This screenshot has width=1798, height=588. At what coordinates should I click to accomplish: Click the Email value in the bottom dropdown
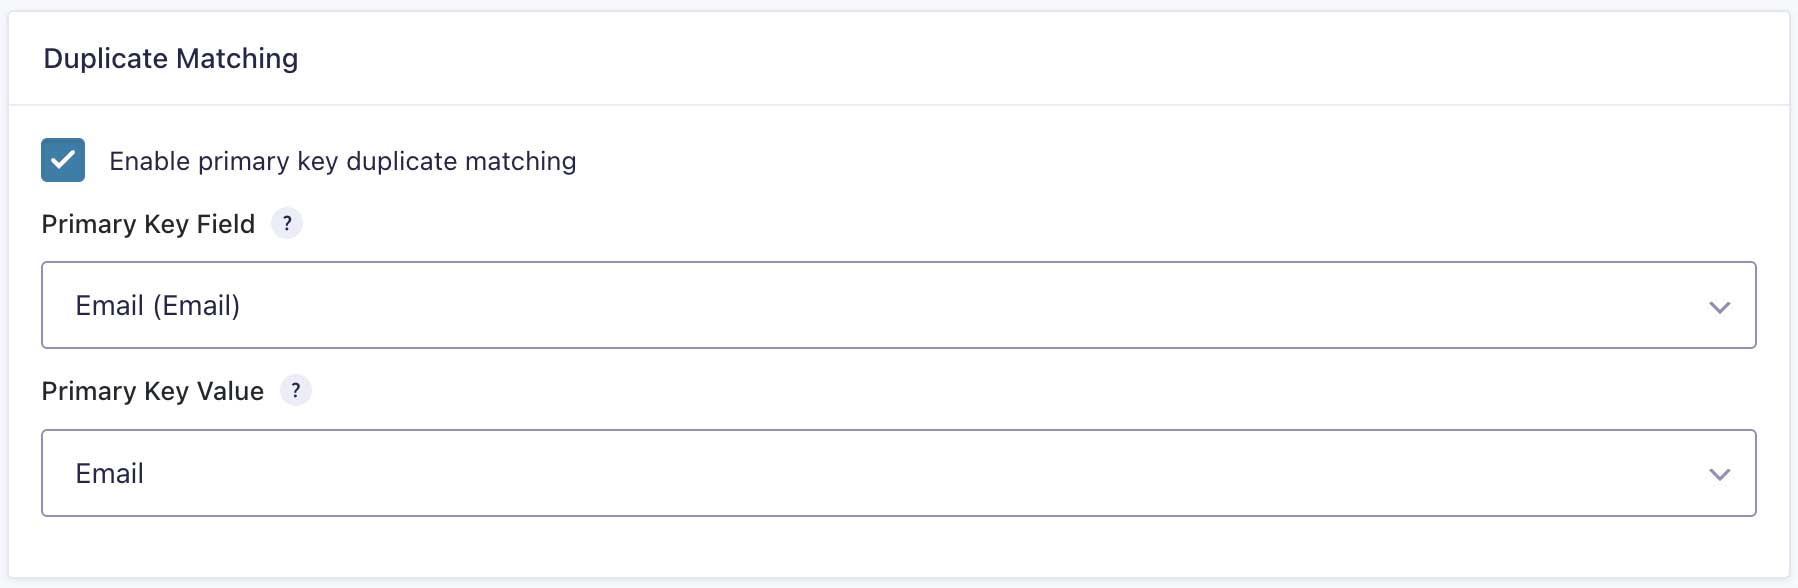[x=108, y=472]
